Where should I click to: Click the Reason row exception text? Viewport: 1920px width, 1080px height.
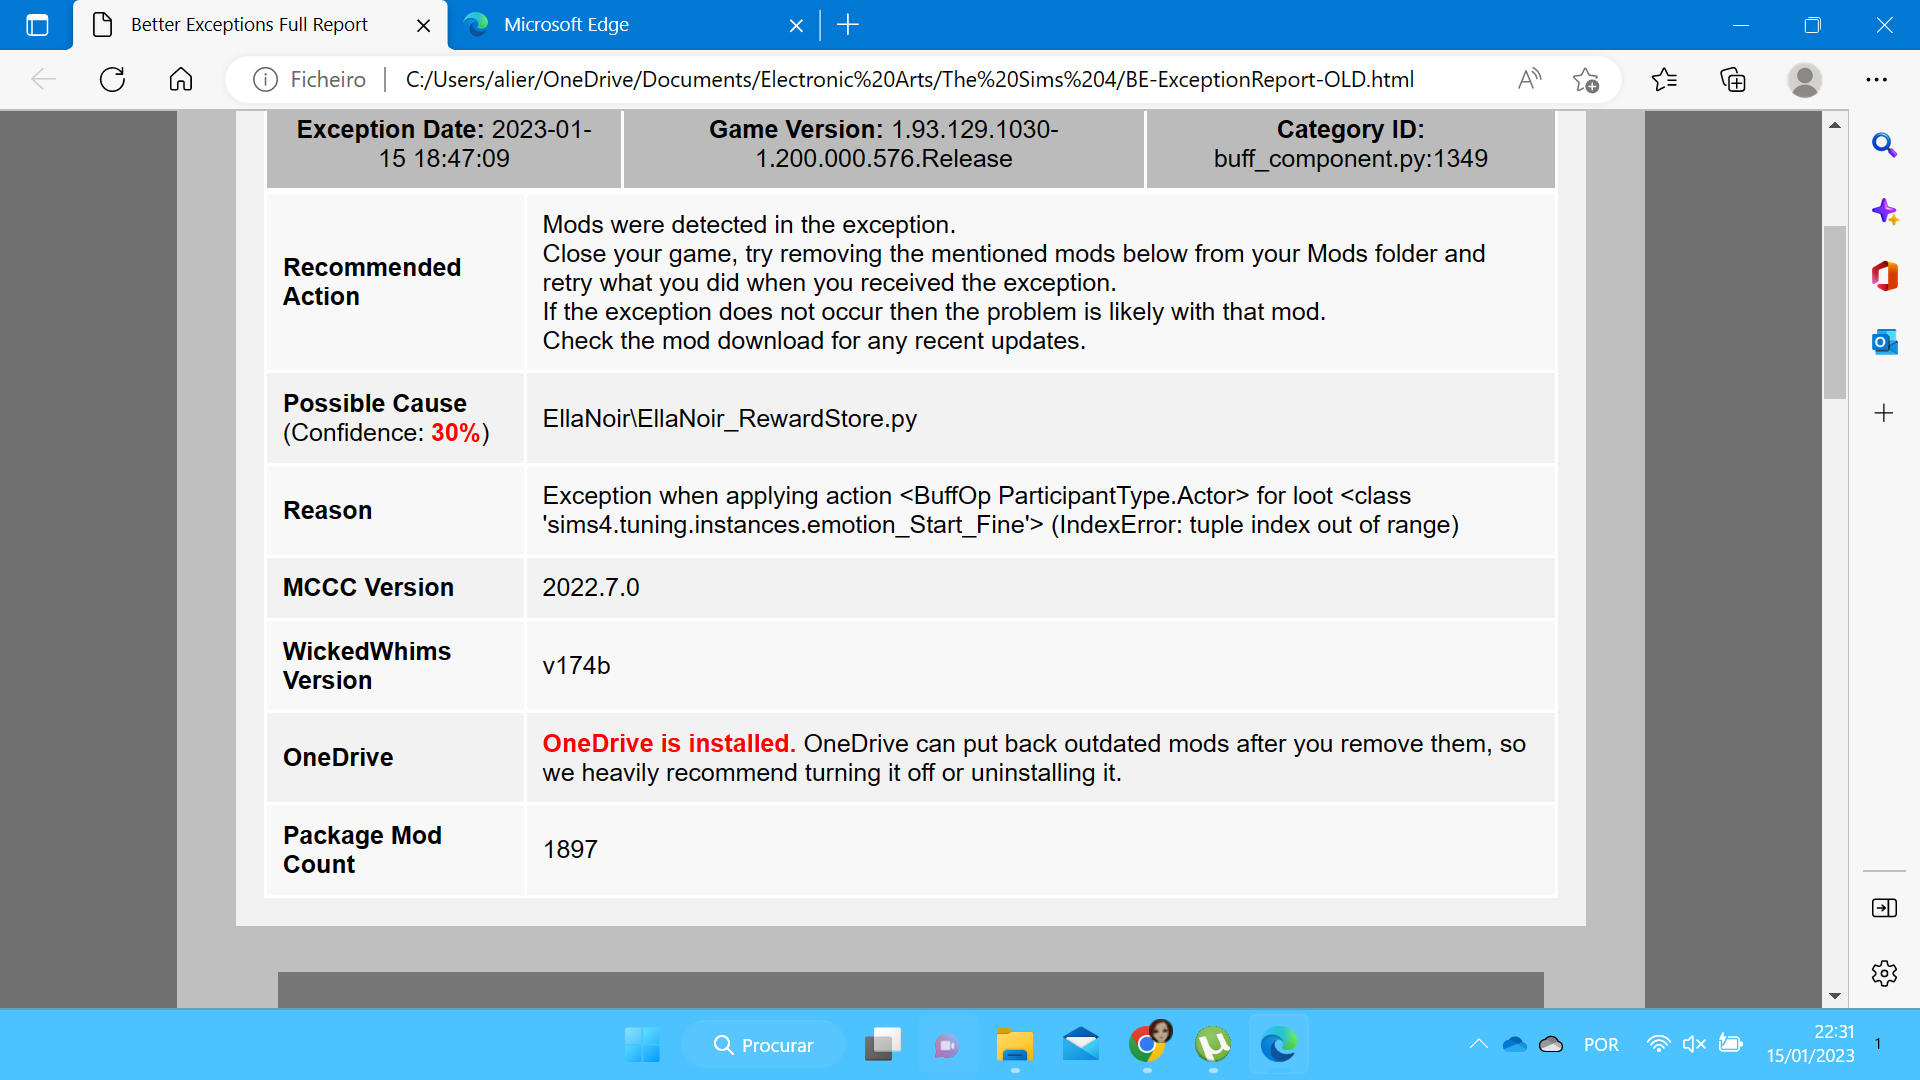pos(1001,511)
